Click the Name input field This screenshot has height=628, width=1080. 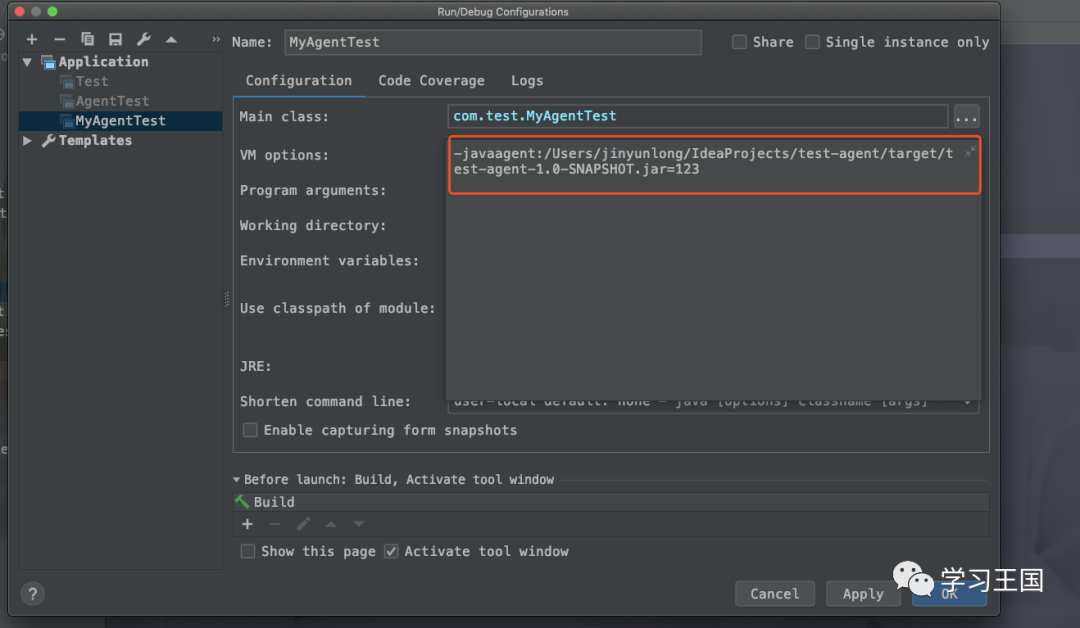coord(492,42)
